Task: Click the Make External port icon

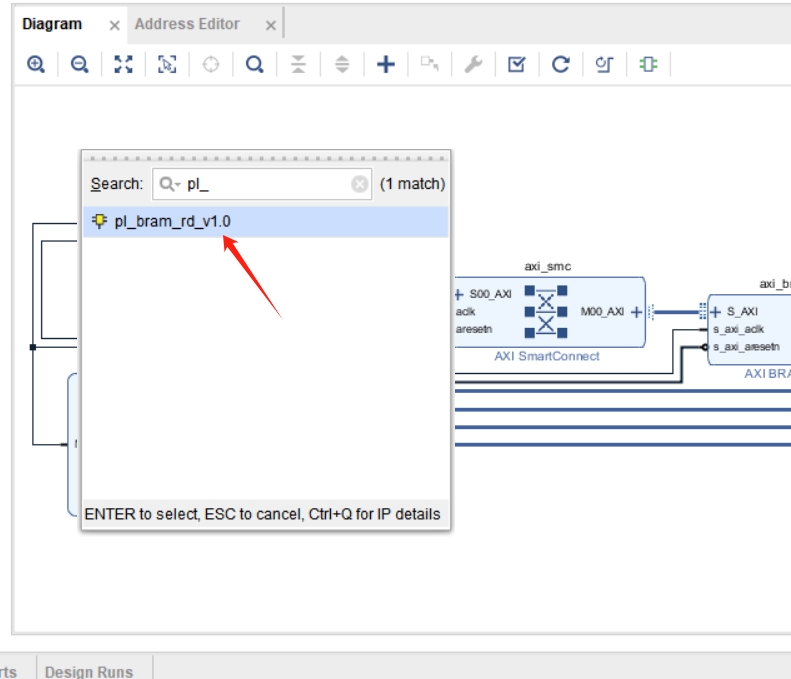Action: [429, 65]
